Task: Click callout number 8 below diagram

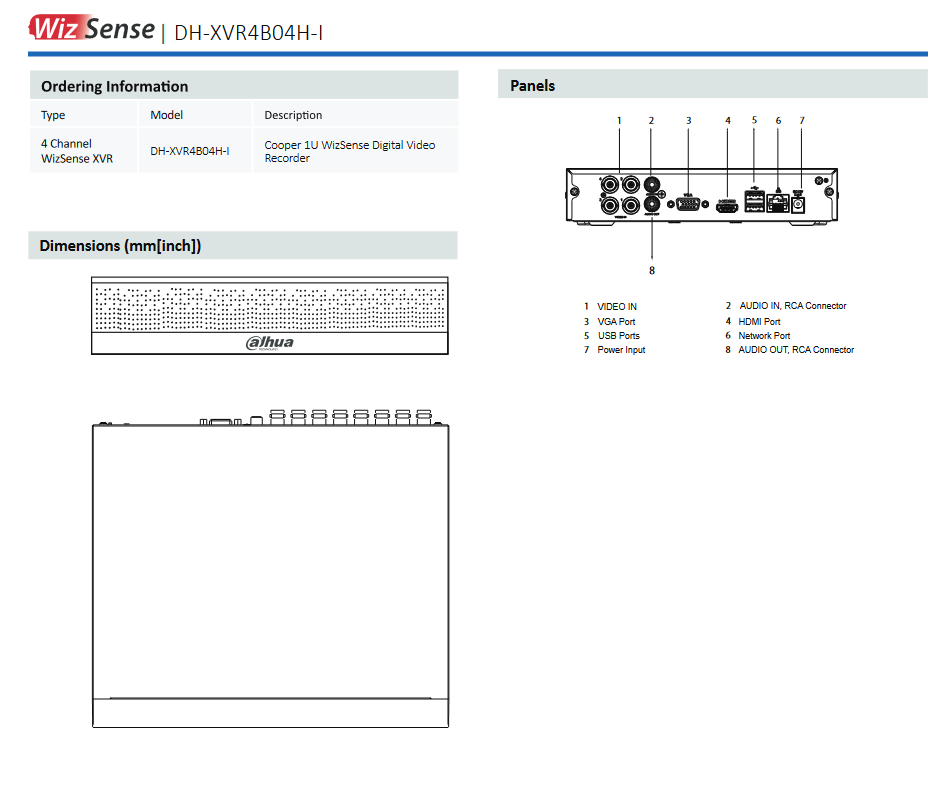Action: 652,270
